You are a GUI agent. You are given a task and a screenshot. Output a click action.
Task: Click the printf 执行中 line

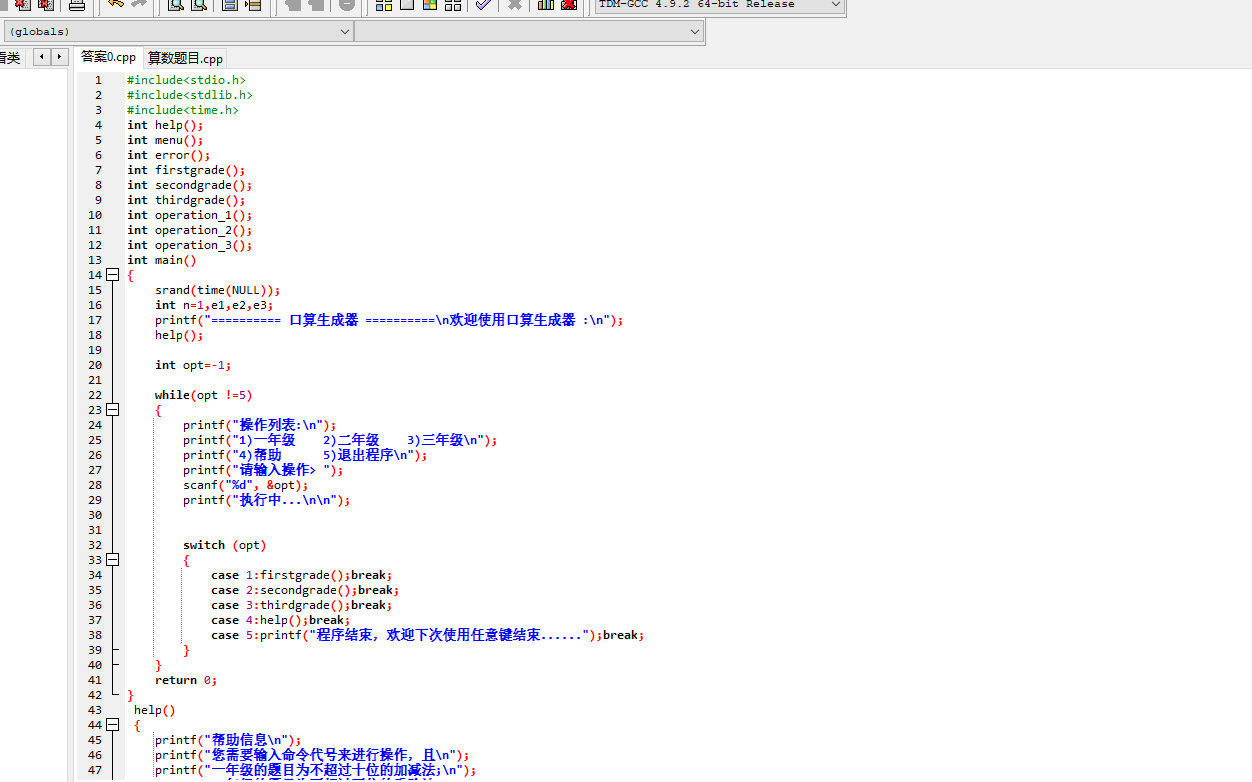[267, 500]
